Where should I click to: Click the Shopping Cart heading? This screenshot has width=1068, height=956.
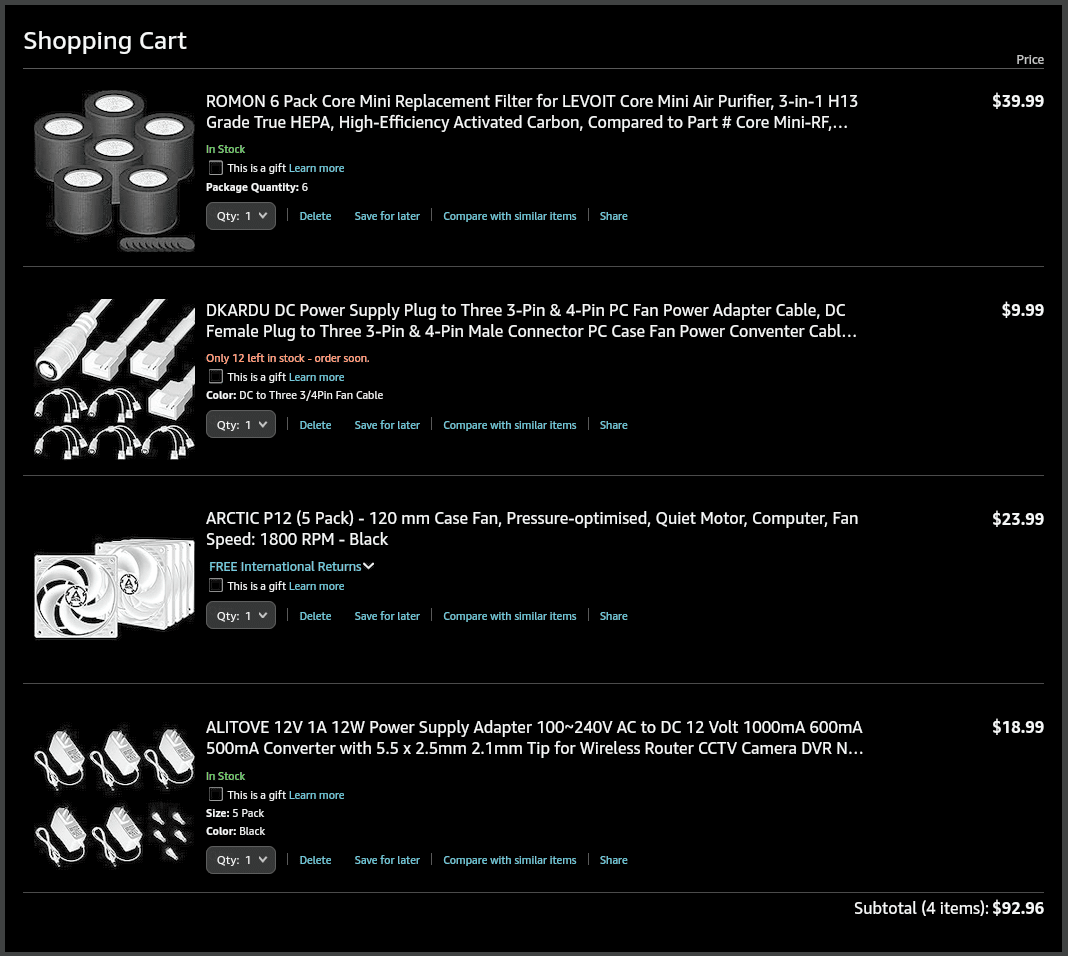pos(105,41)
